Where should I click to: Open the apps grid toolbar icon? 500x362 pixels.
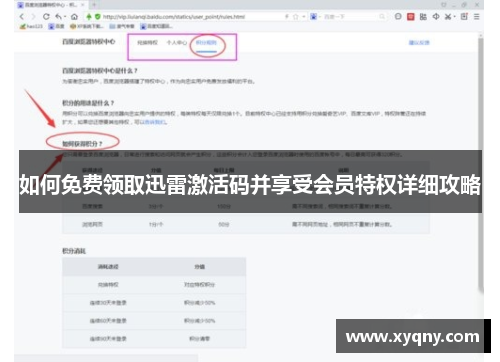point(423,17)
